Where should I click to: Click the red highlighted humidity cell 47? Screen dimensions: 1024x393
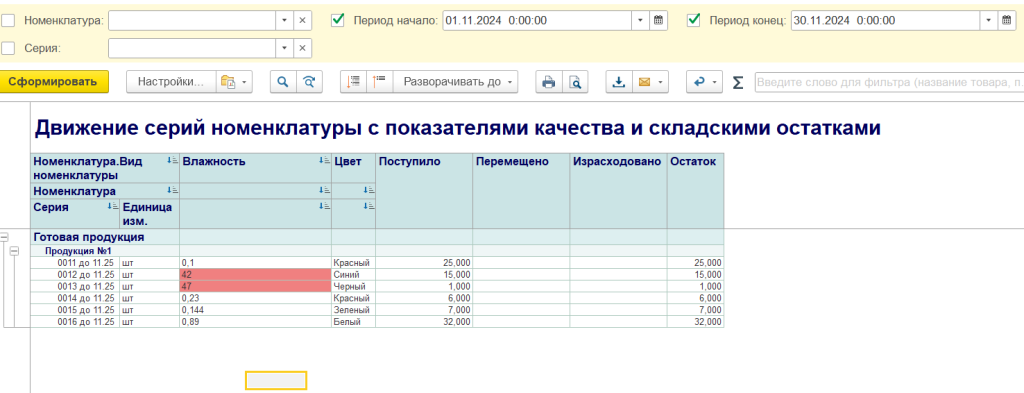[x=255, y=286]
